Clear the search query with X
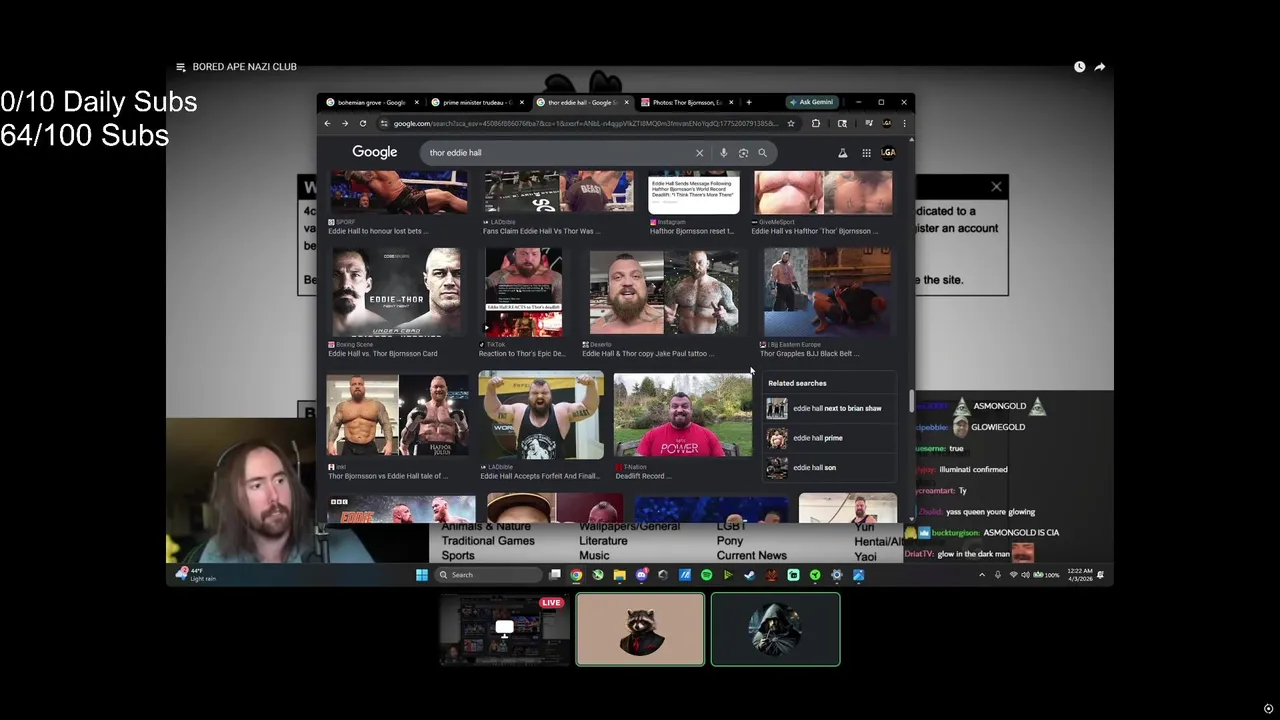This screenshot has height=720, width=1280. [x=699, y=153]
